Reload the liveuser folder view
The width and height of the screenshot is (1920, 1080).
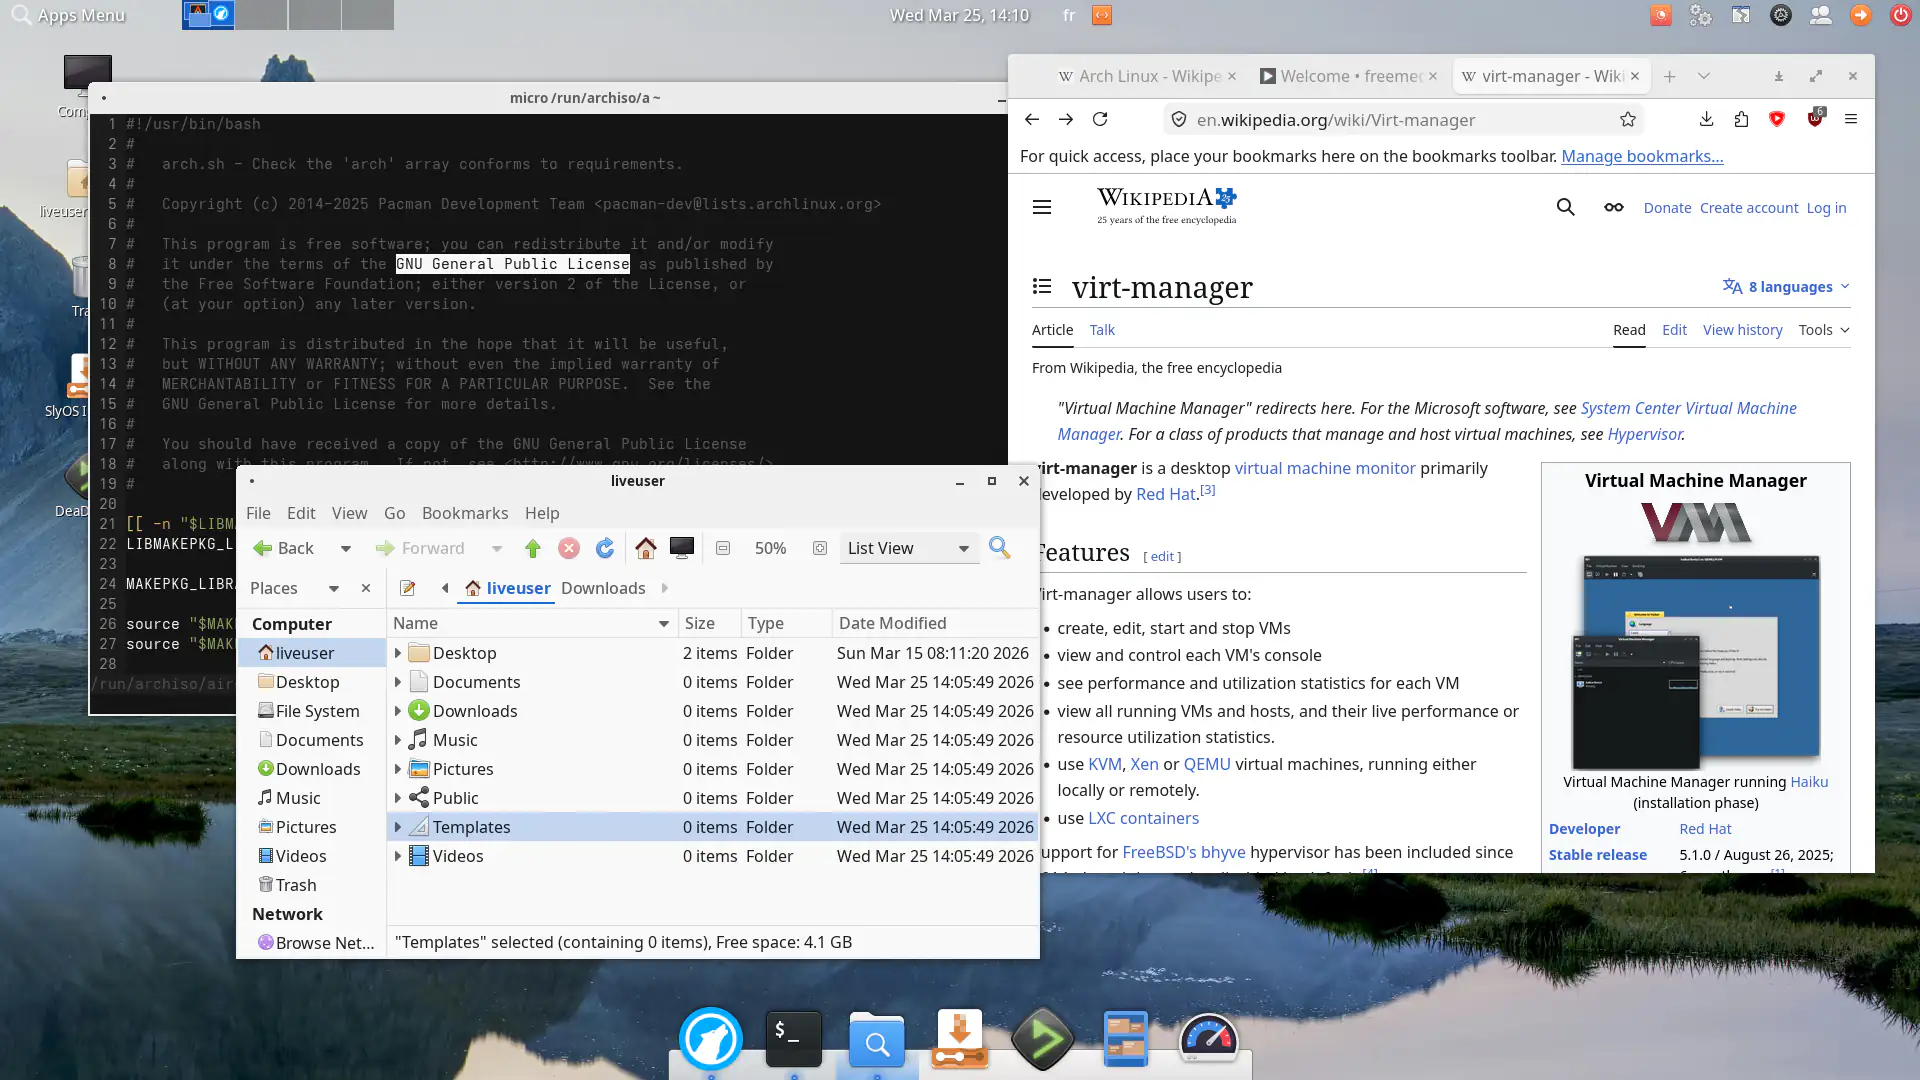[605, 548]
